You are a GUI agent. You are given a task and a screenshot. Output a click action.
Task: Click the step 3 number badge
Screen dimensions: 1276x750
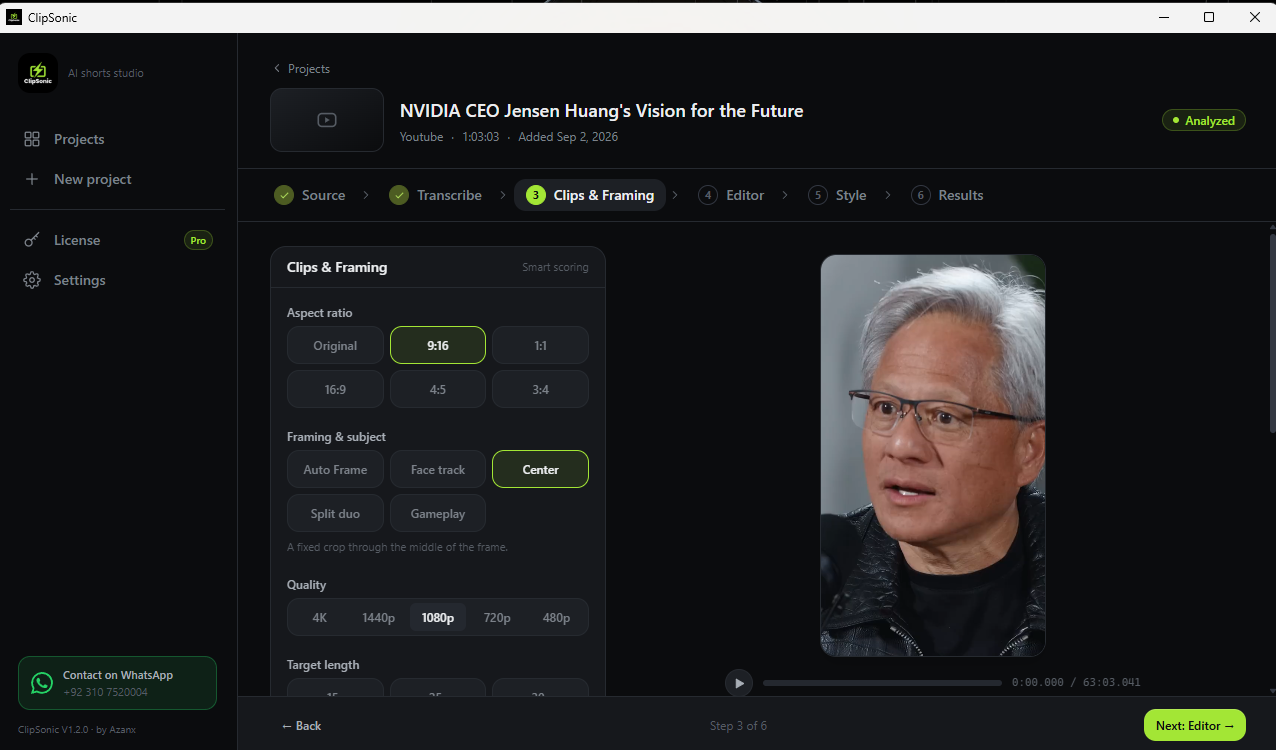pyautogui.click(x=536, y=195)
